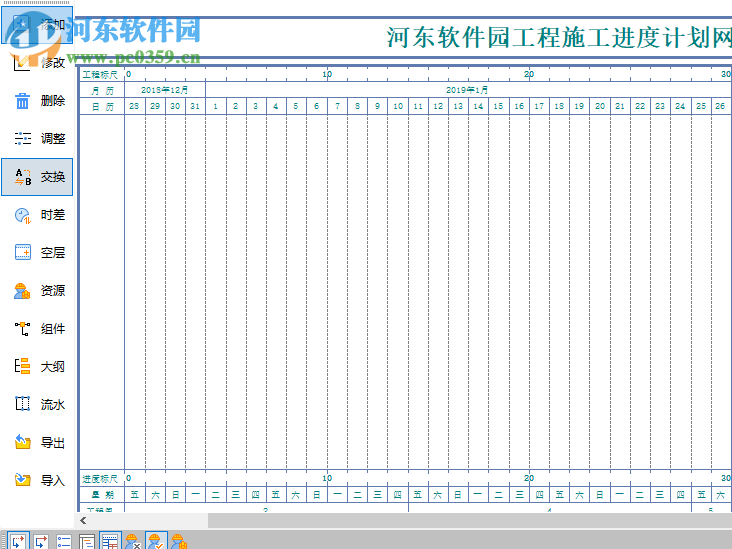Click the 2018年12月 month header
732x549 pixels.
tap(165, 90)
